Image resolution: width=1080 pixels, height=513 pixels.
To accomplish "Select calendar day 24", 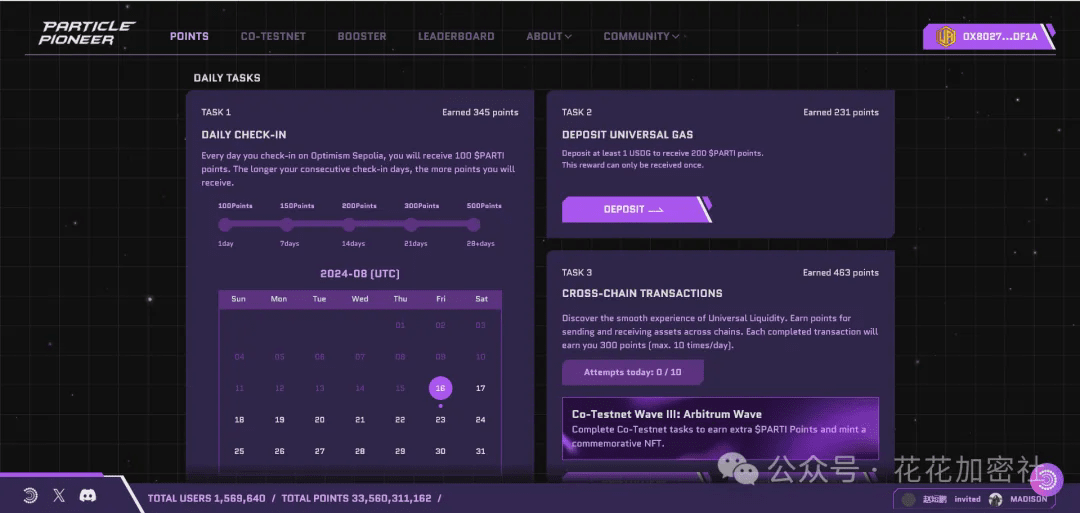I will tap(481, 420).
